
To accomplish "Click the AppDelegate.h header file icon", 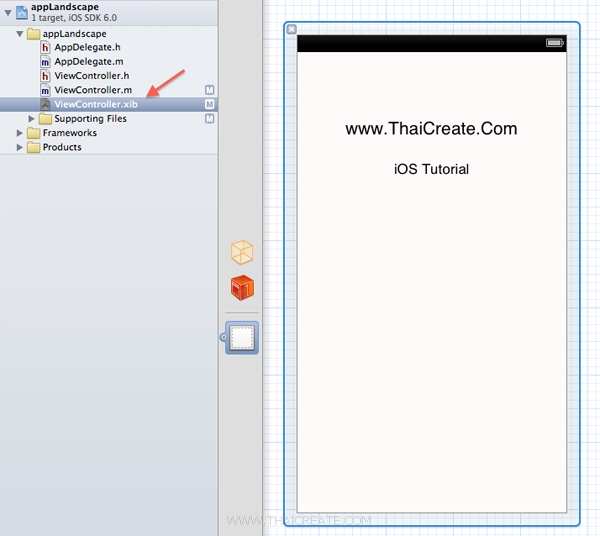I will [x=45, y=47].
